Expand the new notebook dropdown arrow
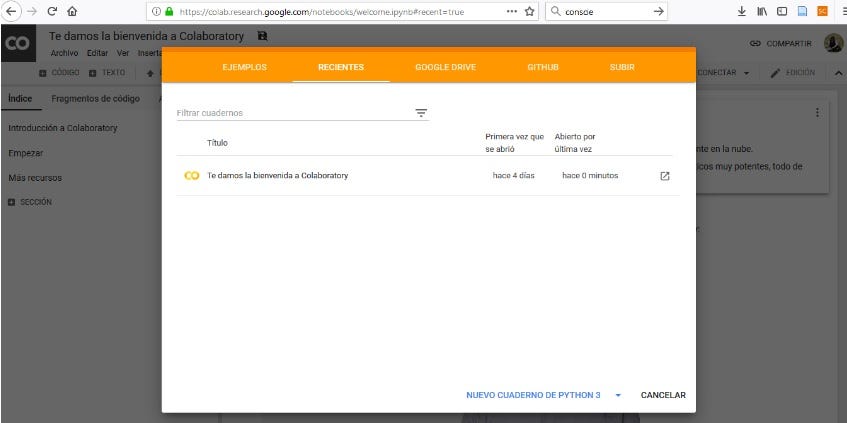 [x=618, y=395]
